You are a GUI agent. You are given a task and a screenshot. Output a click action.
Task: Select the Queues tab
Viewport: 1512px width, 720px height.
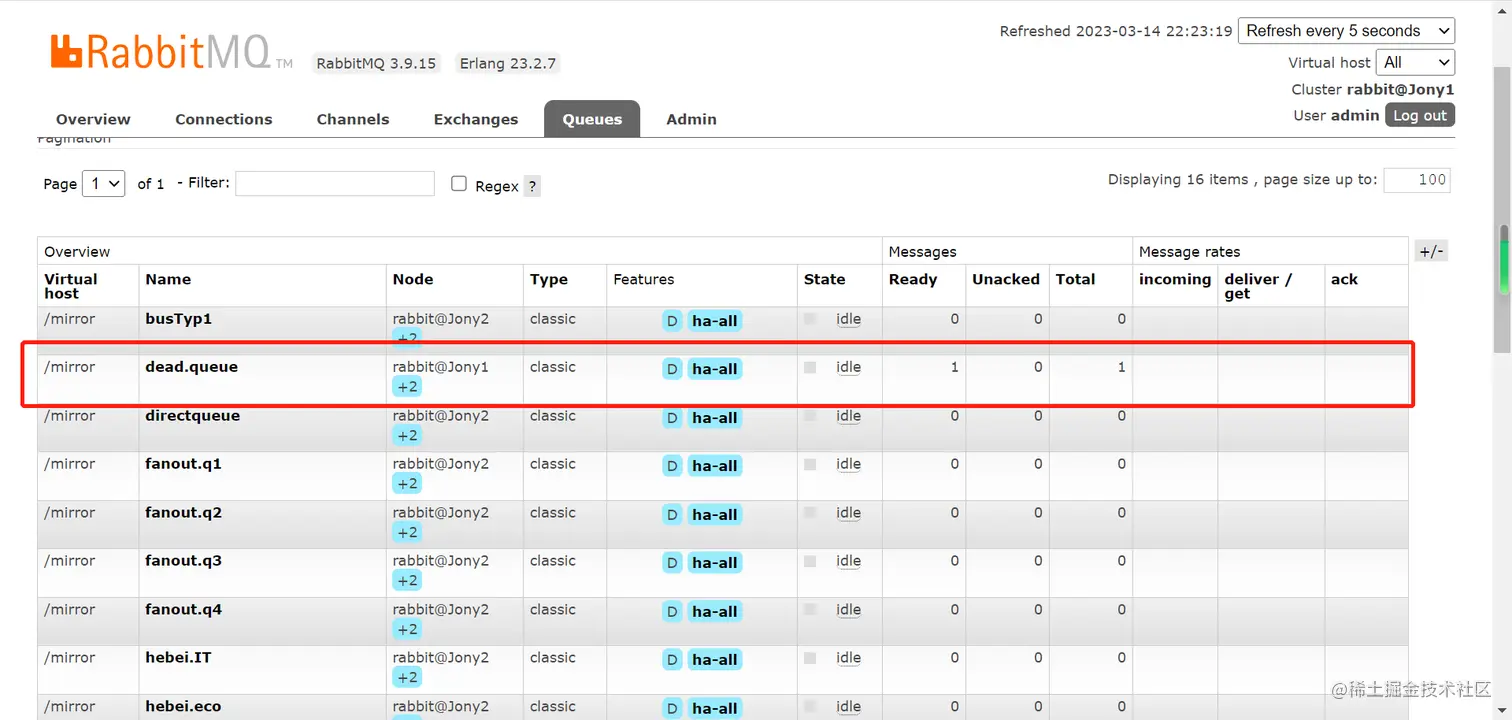(x=592, y=119)
